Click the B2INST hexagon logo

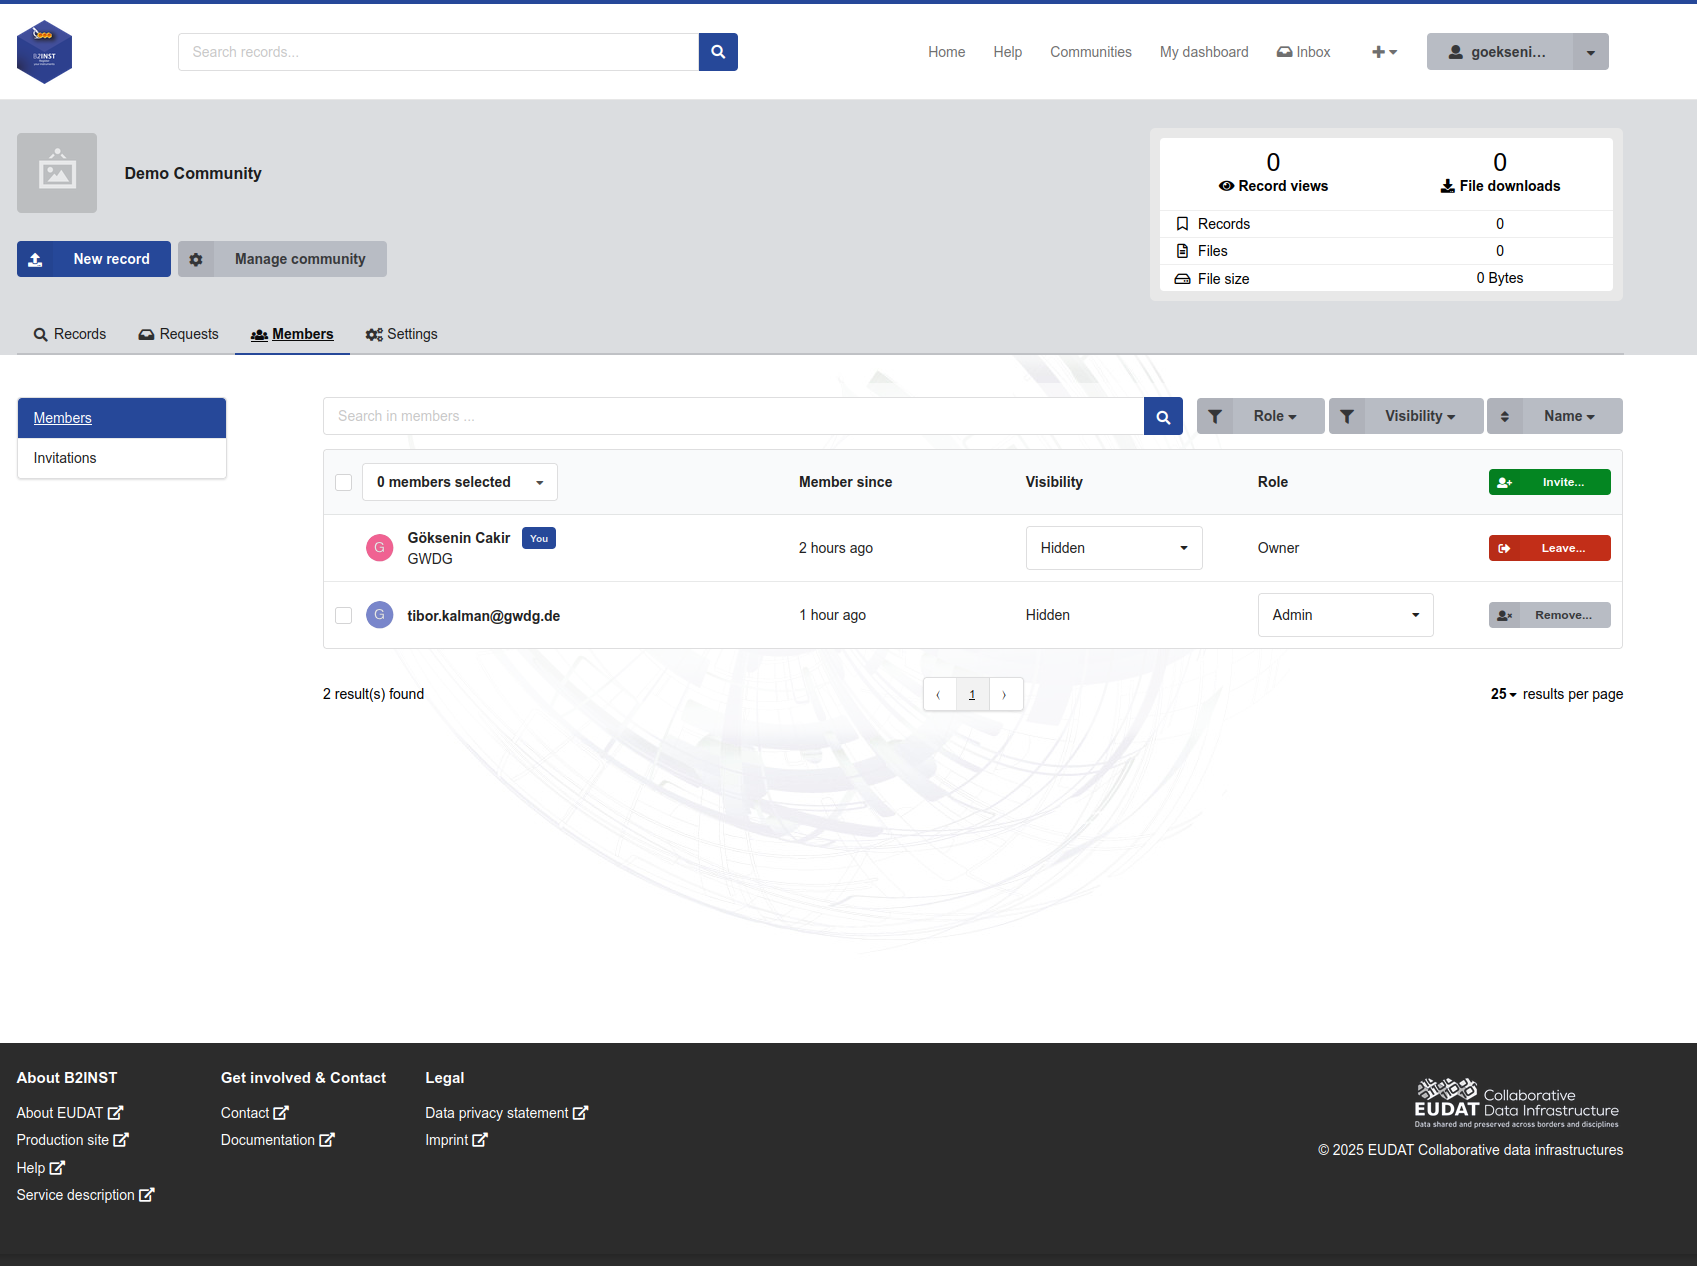click(x=44, y=52)
